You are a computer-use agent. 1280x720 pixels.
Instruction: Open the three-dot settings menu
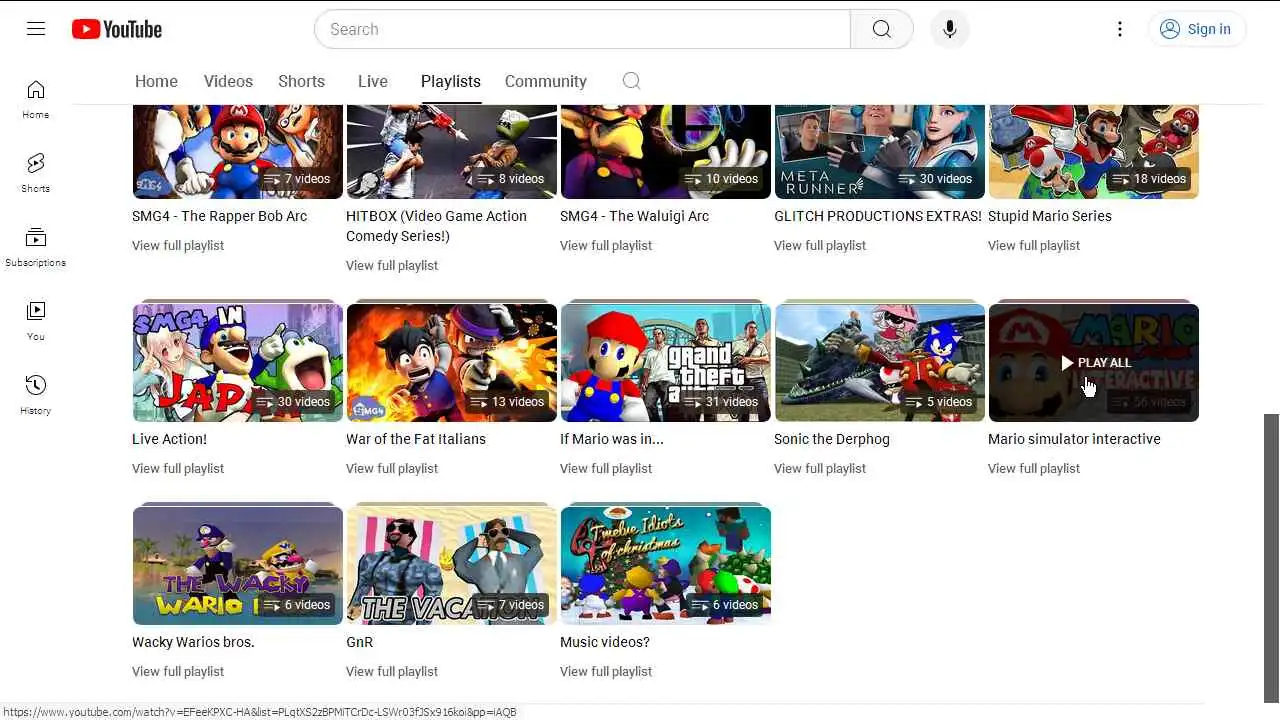[1120, 29]
